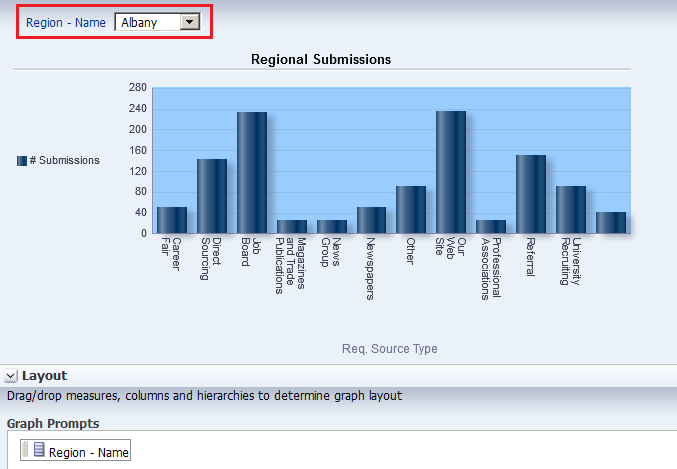Click the Newspapers bar
677x469 pixels.
point(371,220)
